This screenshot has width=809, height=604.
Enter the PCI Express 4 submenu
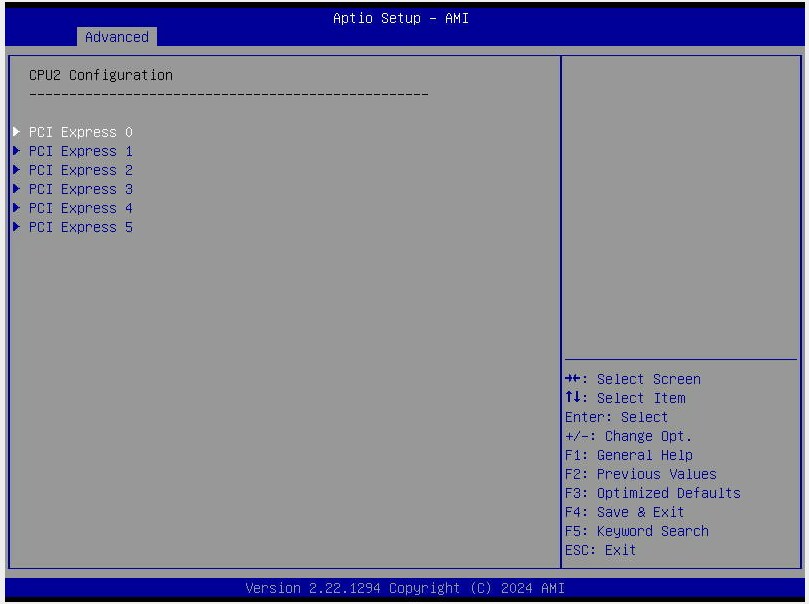(x=80, y=207)
